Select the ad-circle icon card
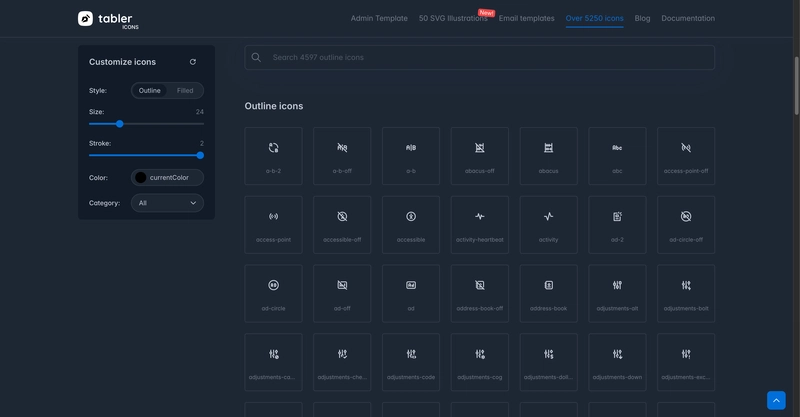Screen dimensions: 800x417 pos(273,293)
